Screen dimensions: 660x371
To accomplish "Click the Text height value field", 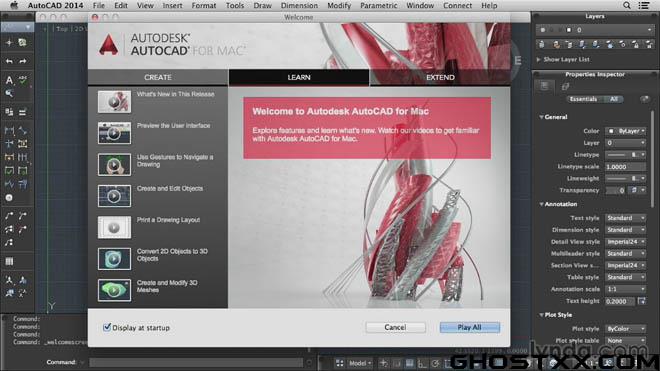I will click(x=620, y=301).
